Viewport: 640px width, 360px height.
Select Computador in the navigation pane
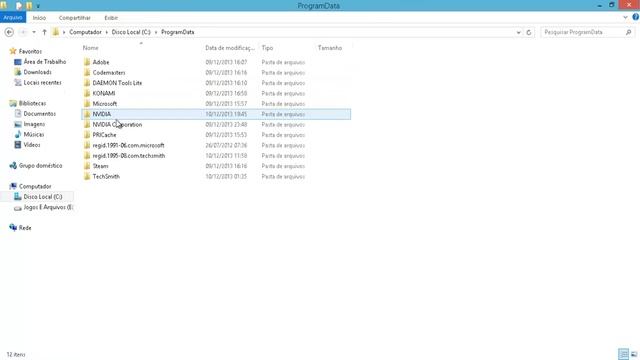click(x=35, y=187)
